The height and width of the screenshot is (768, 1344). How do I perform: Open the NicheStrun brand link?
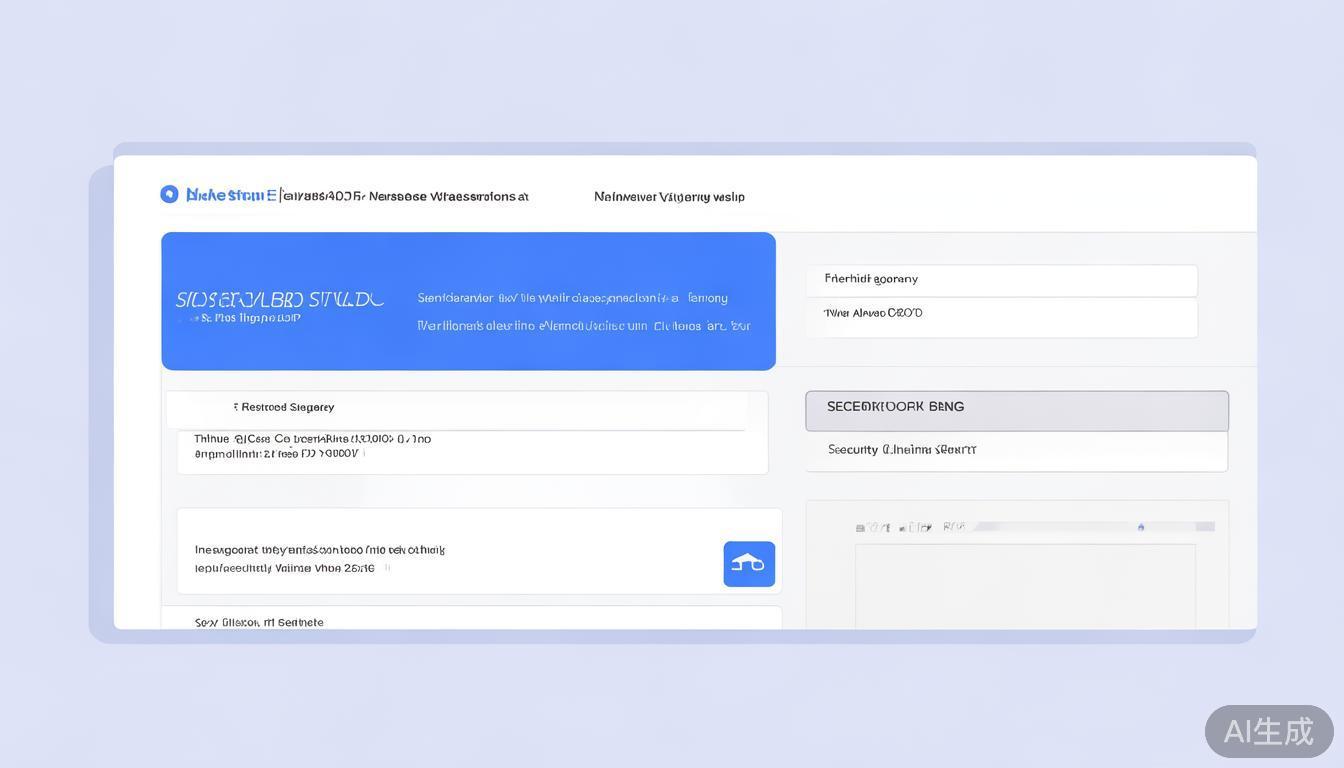coord(230,195)
